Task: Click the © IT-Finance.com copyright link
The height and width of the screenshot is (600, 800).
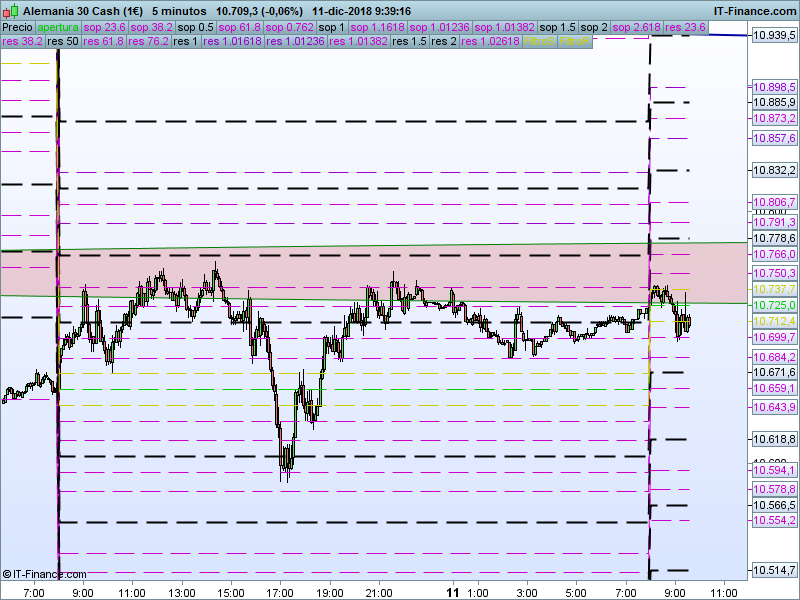Action: point(44,574)
